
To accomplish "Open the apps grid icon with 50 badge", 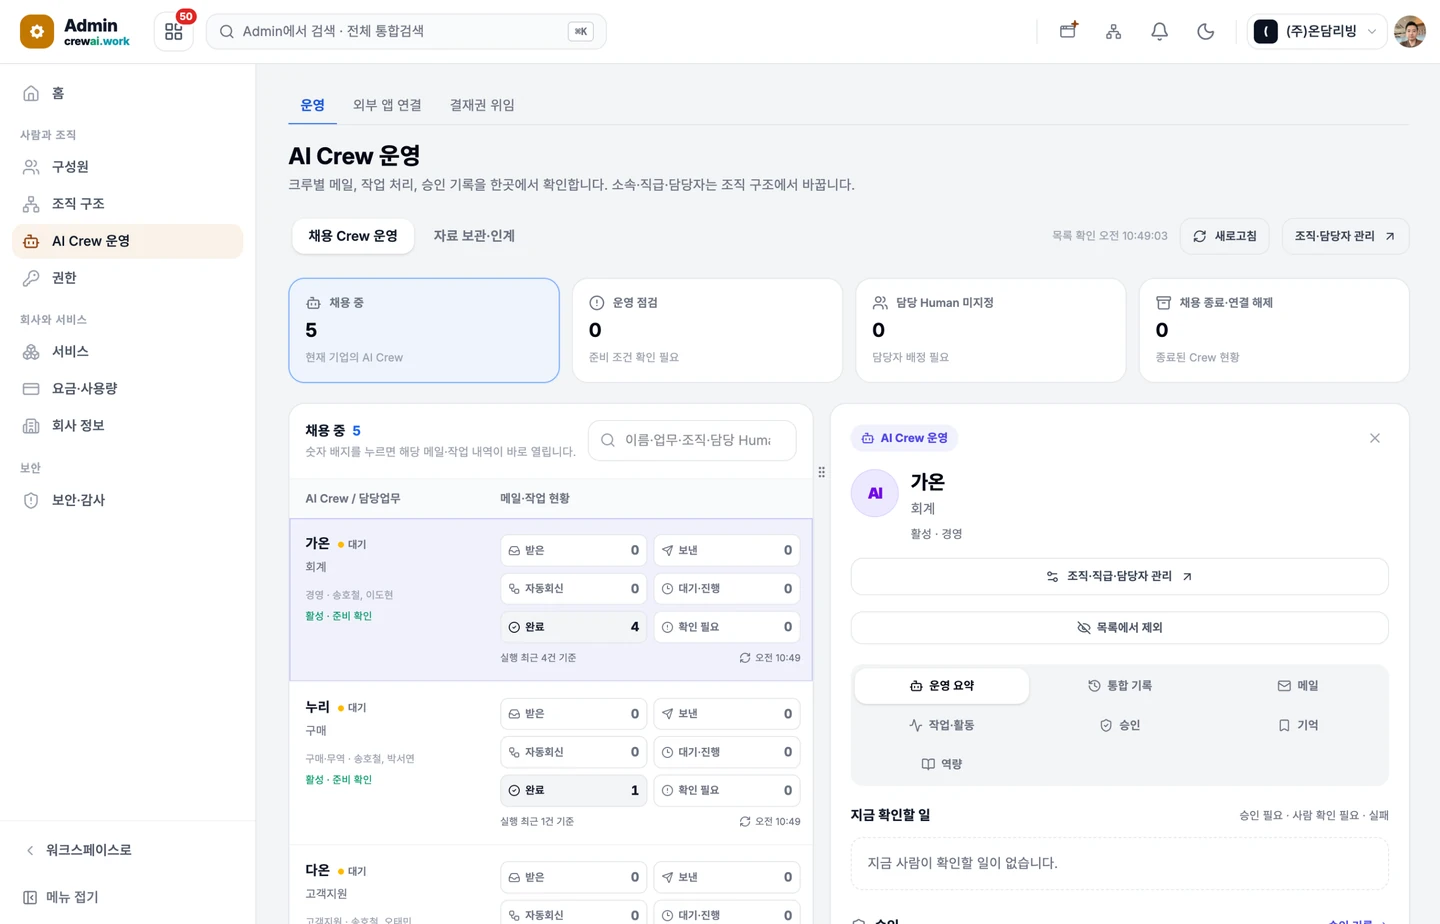I will [174, 32].
